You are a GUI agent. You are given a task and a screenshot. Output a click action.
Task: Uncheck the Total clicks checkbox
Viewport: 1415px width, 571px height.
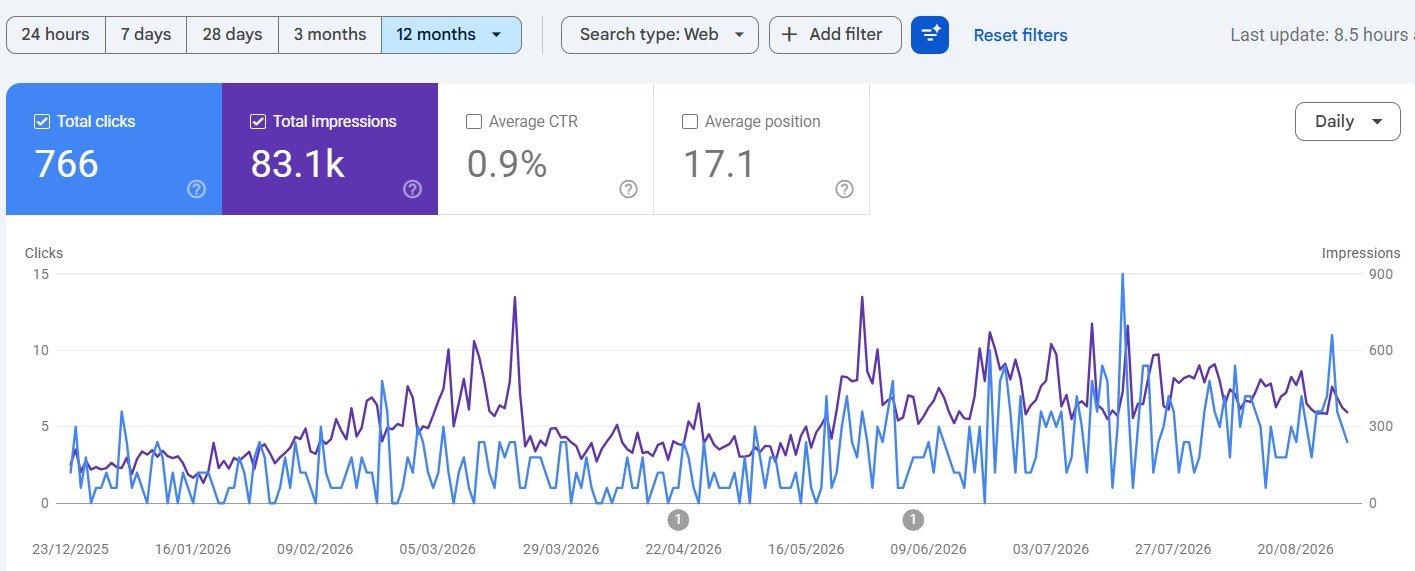(x=42, y=121)
